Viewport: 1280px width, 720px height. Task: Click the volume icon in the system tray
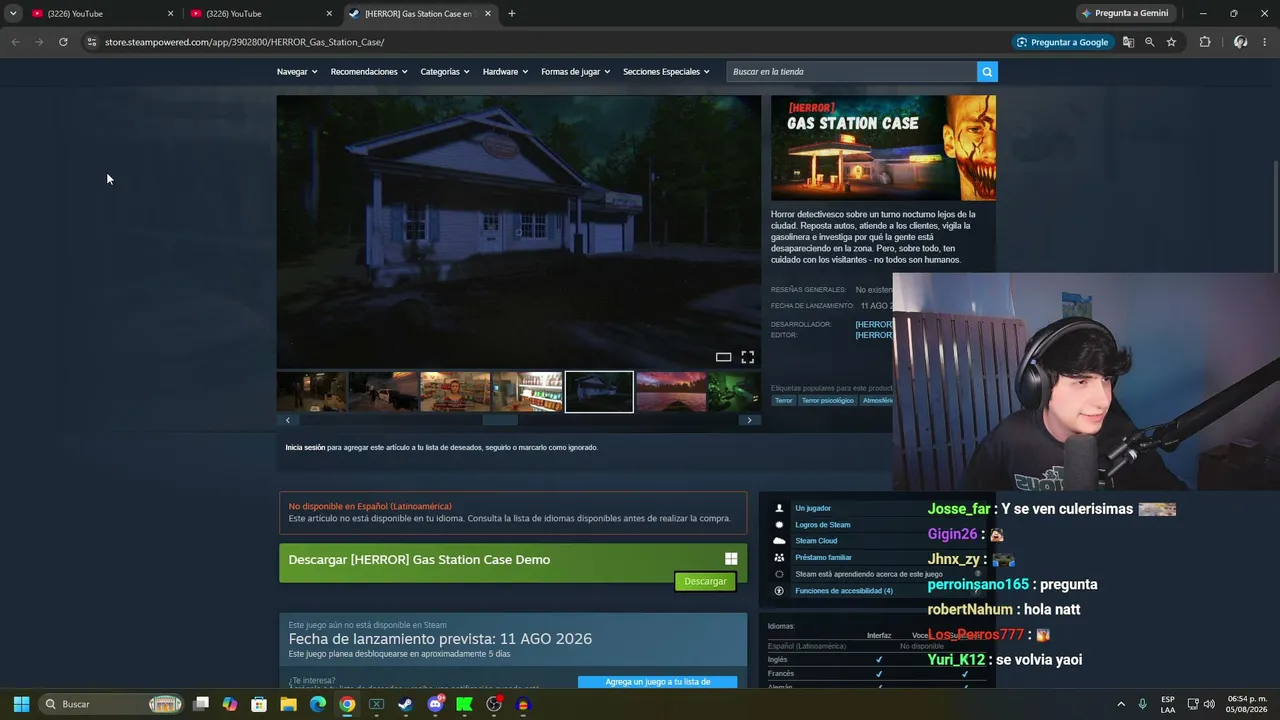pos(1211,704)
